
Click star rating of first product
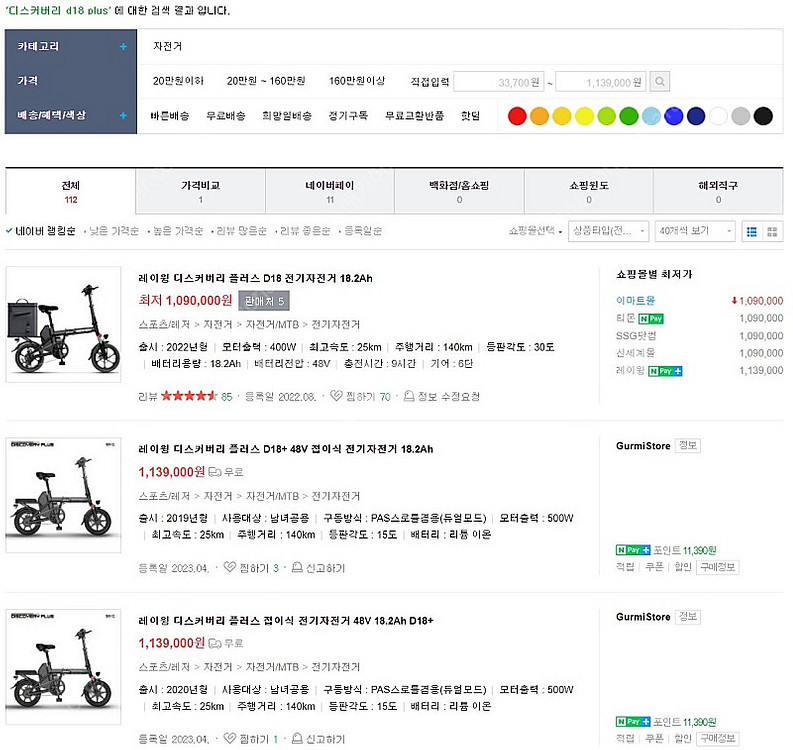coord(189,396)
